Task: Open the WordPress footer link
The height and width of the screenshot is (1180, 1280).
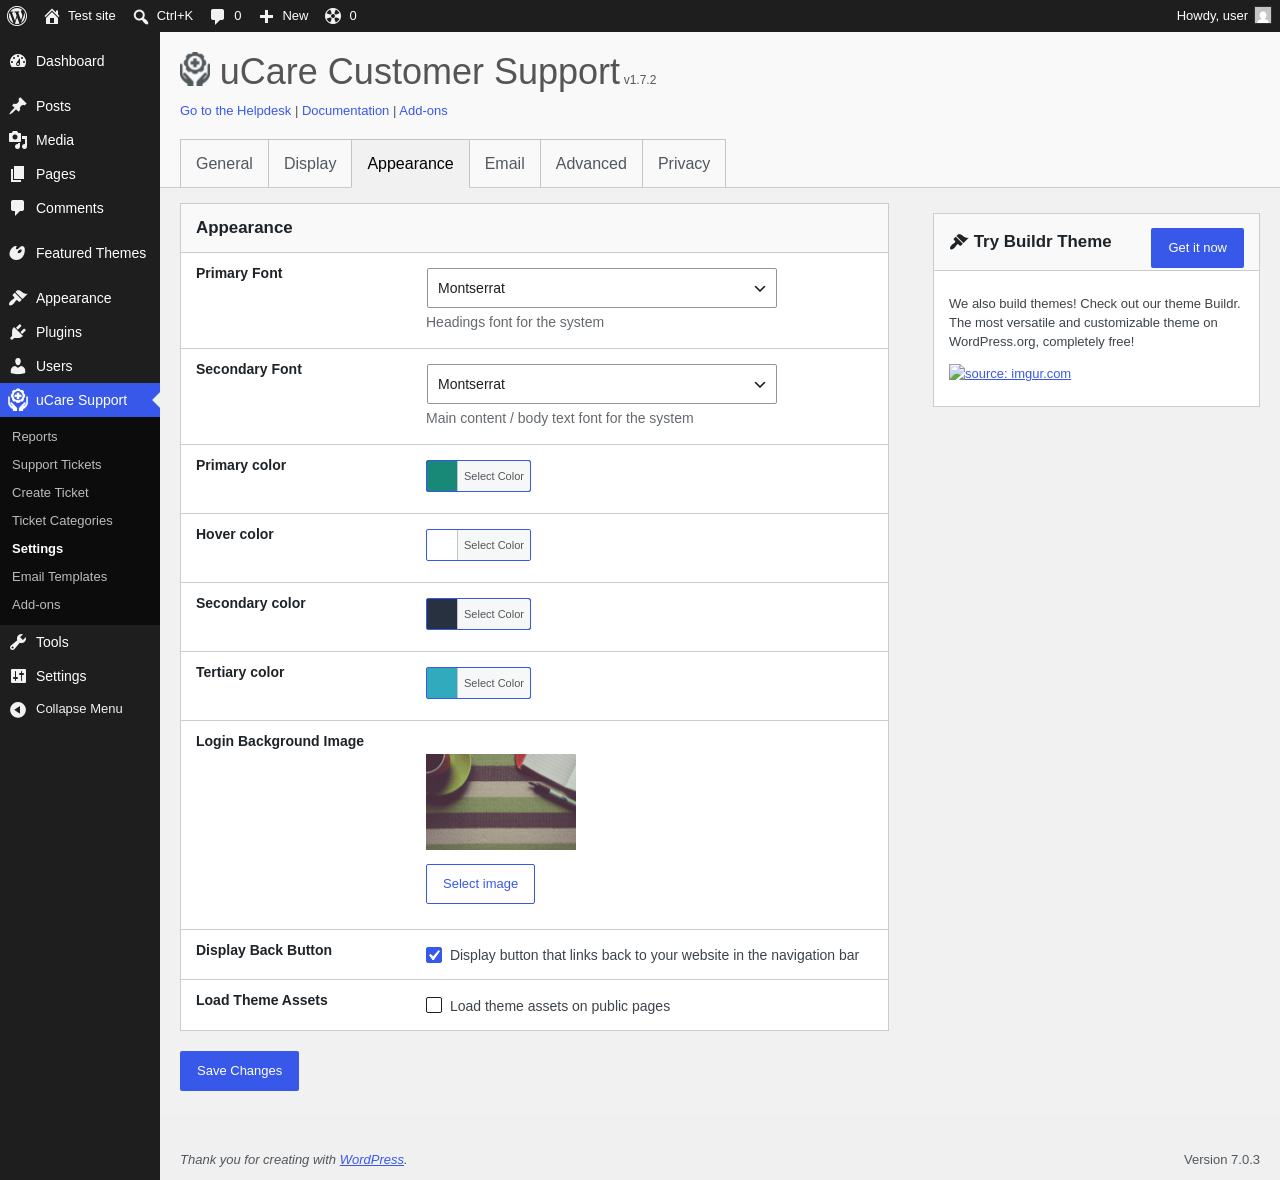Action: pyautogui.click(x=372, y=1160)
